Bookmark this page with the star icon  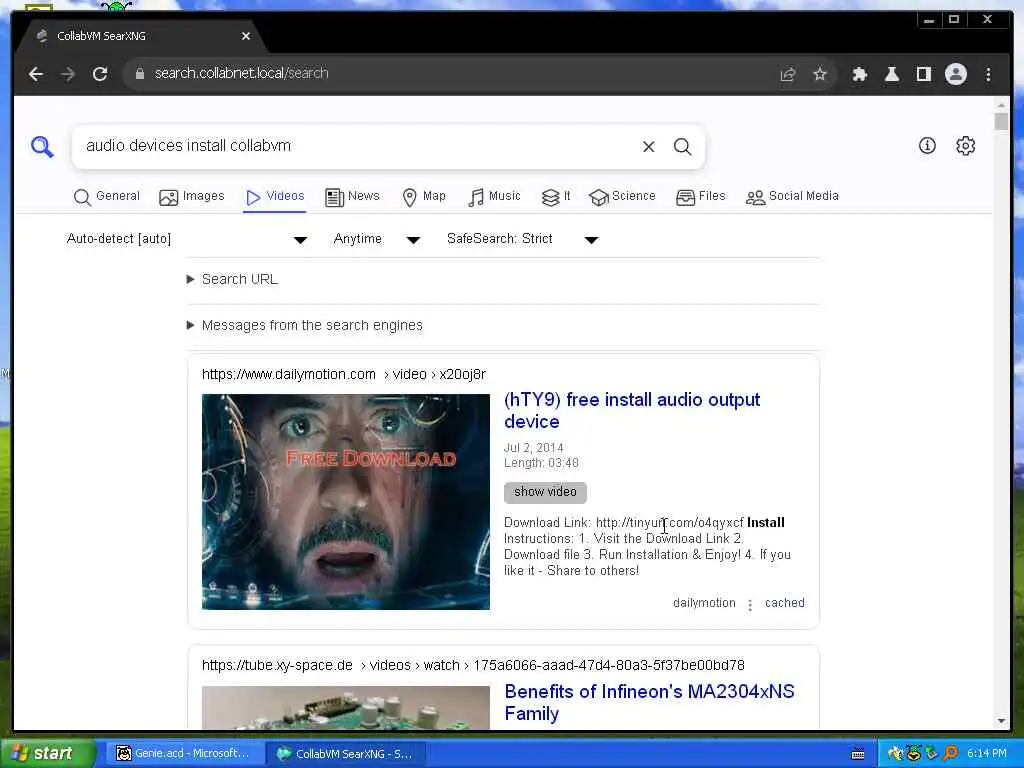tap(820, 74)
